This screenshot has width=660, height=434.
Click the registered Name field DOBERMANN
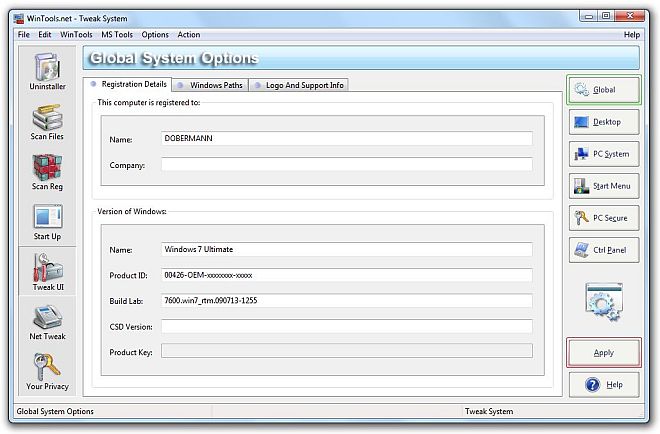click(x=347, y=138)
